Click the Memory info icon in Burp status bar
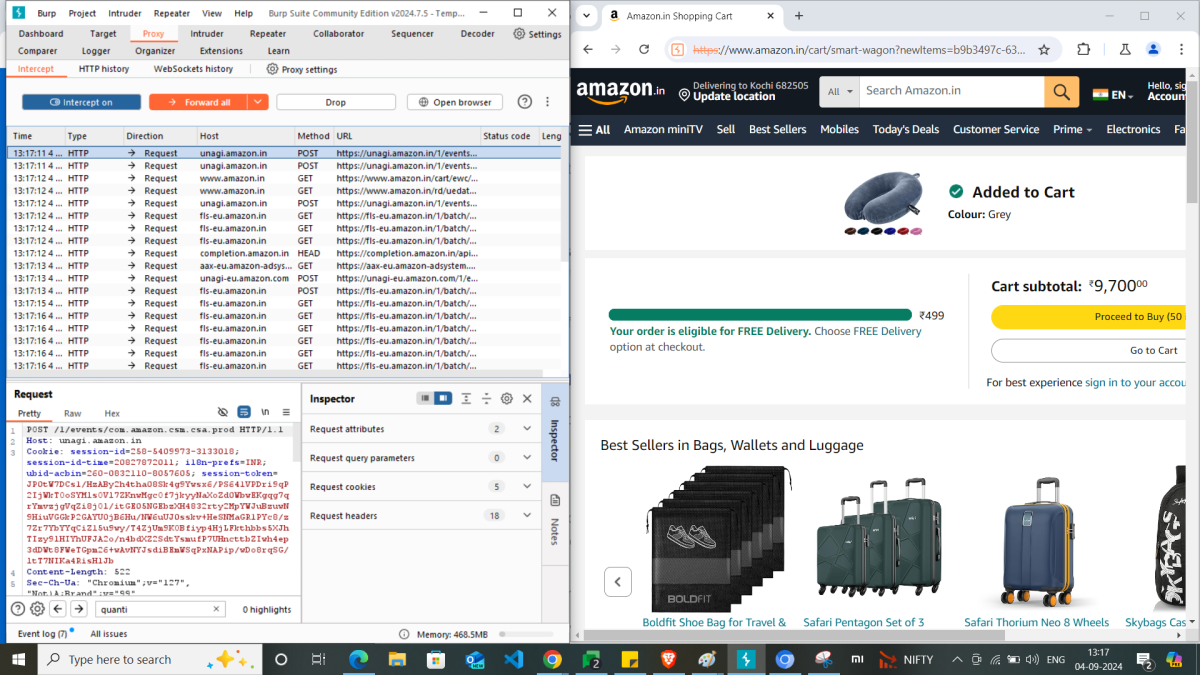The height and width of the screenshot is (675, 1200). [x=404, y=634]
